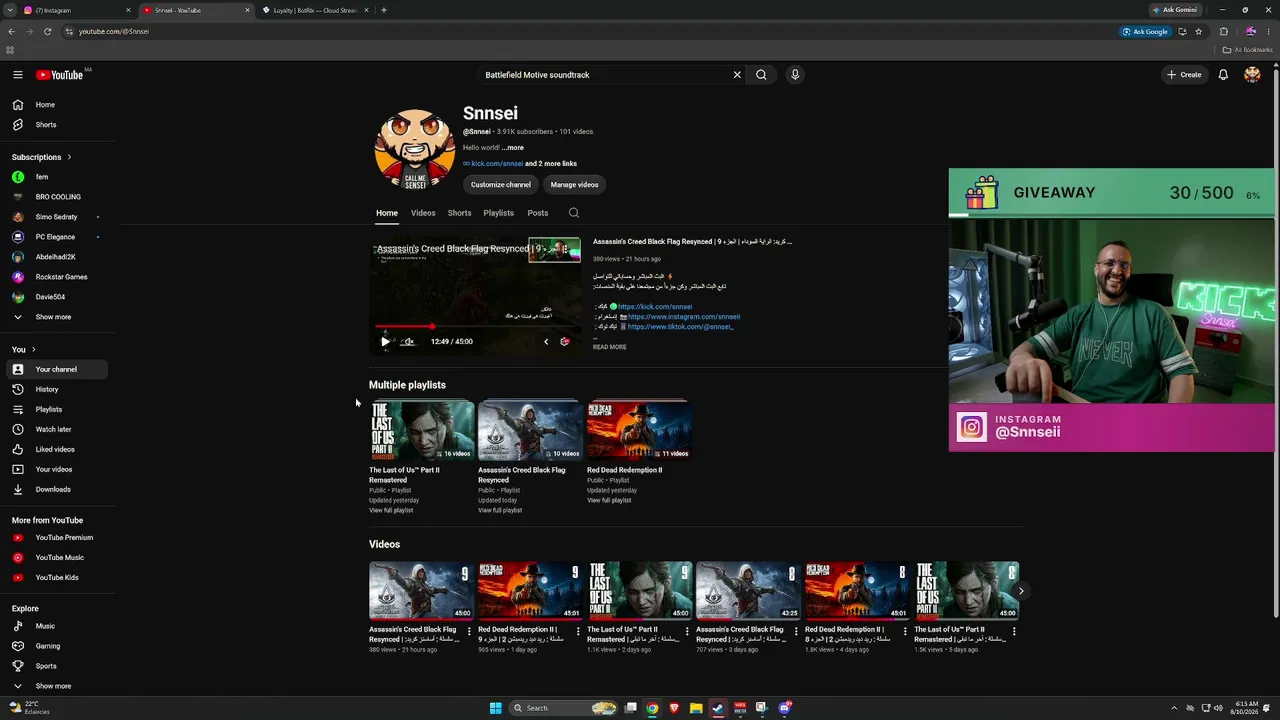Click the Manage videos button
Screen dimensions: 1280x720
(574, 185)
